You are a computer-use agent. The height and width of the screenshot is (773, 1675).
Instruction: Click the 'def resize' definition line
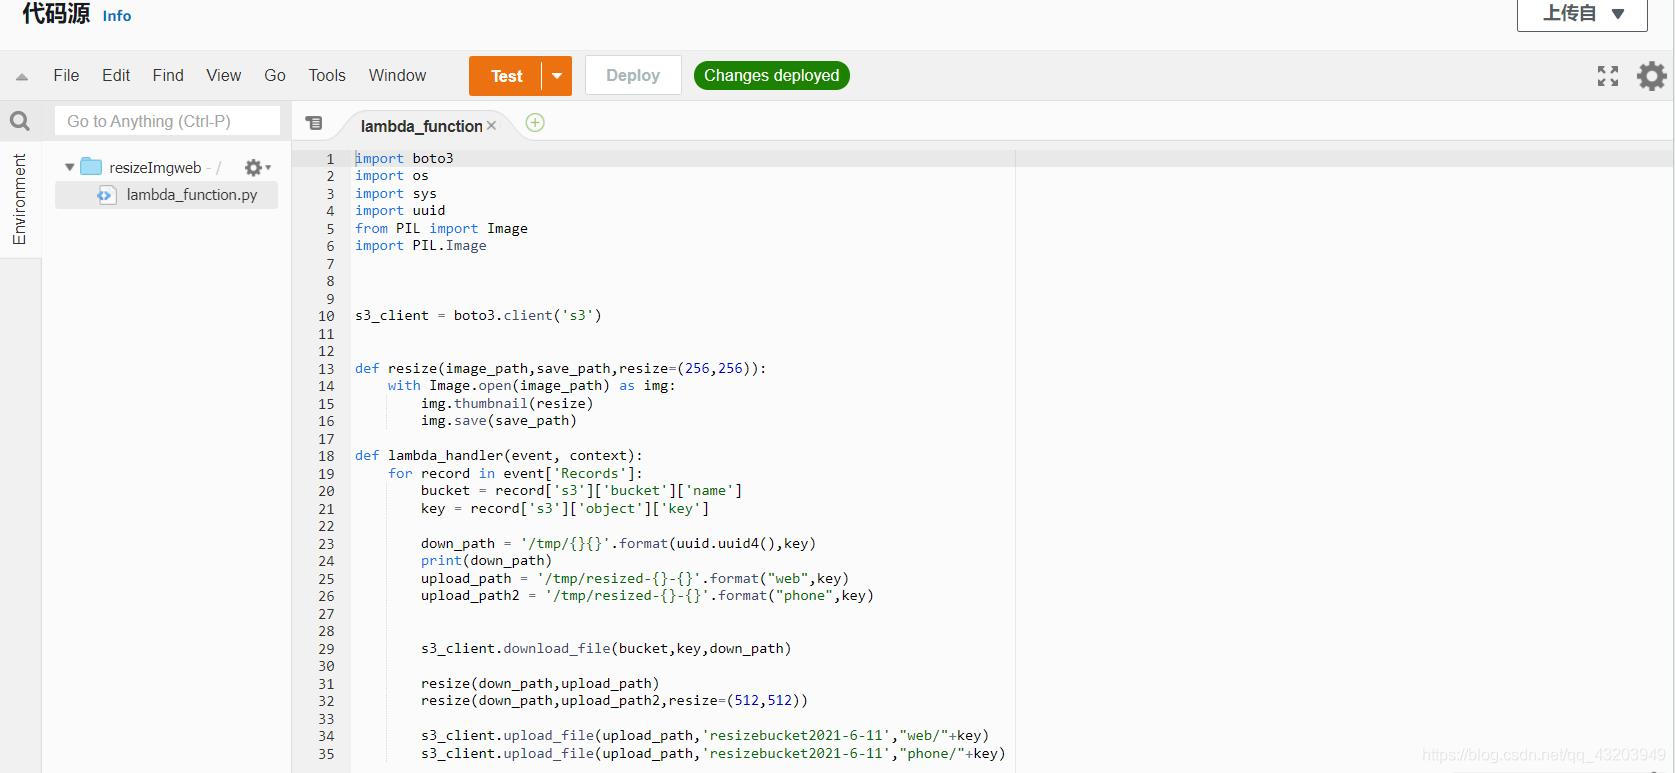(560, 368)
